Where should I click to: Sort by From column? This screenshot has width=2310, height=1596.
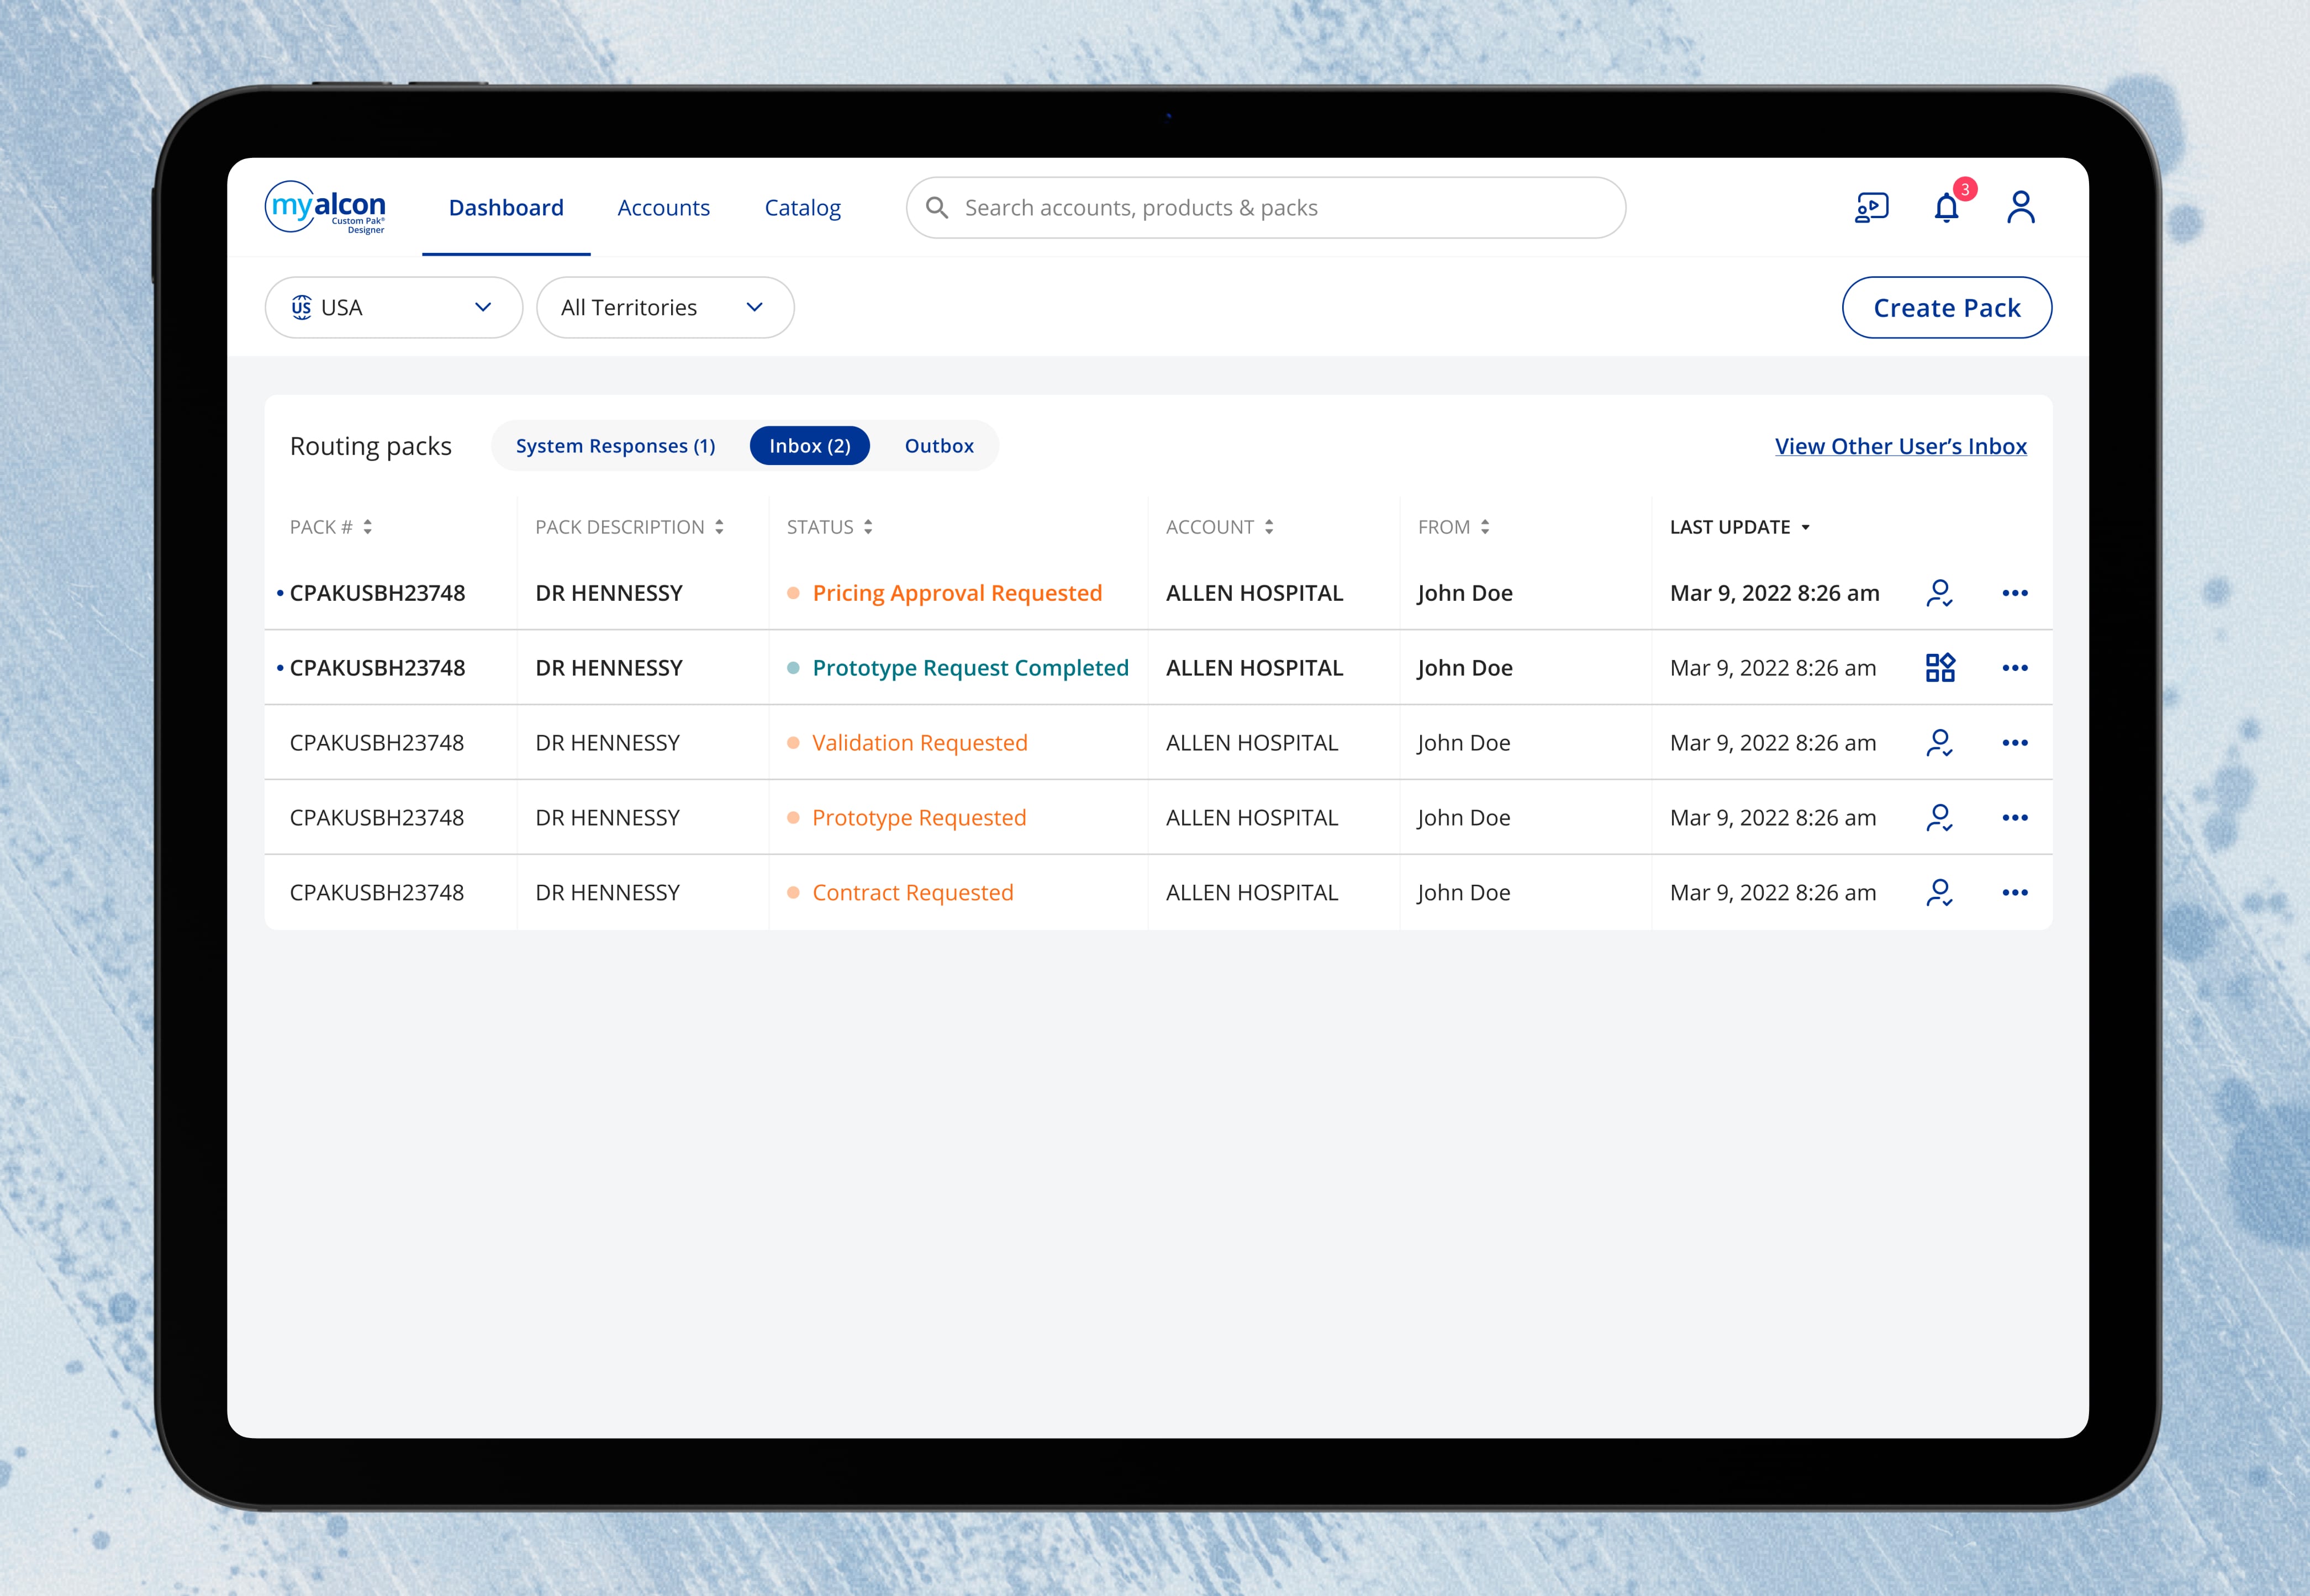[1453, 527]
